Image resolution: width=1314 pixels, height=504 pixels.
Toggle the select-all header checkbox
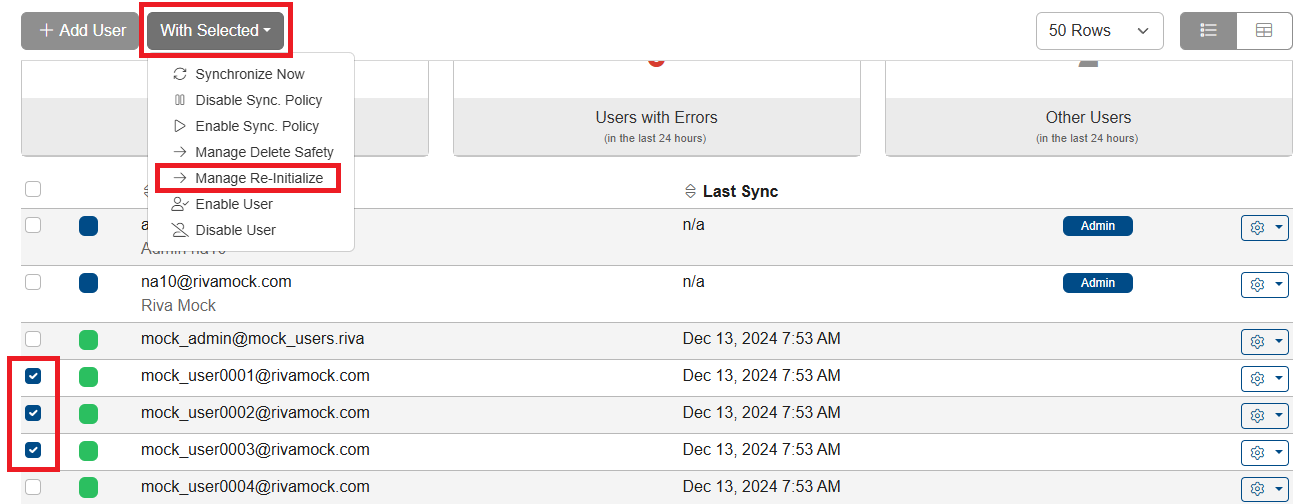tap(33, 189)
